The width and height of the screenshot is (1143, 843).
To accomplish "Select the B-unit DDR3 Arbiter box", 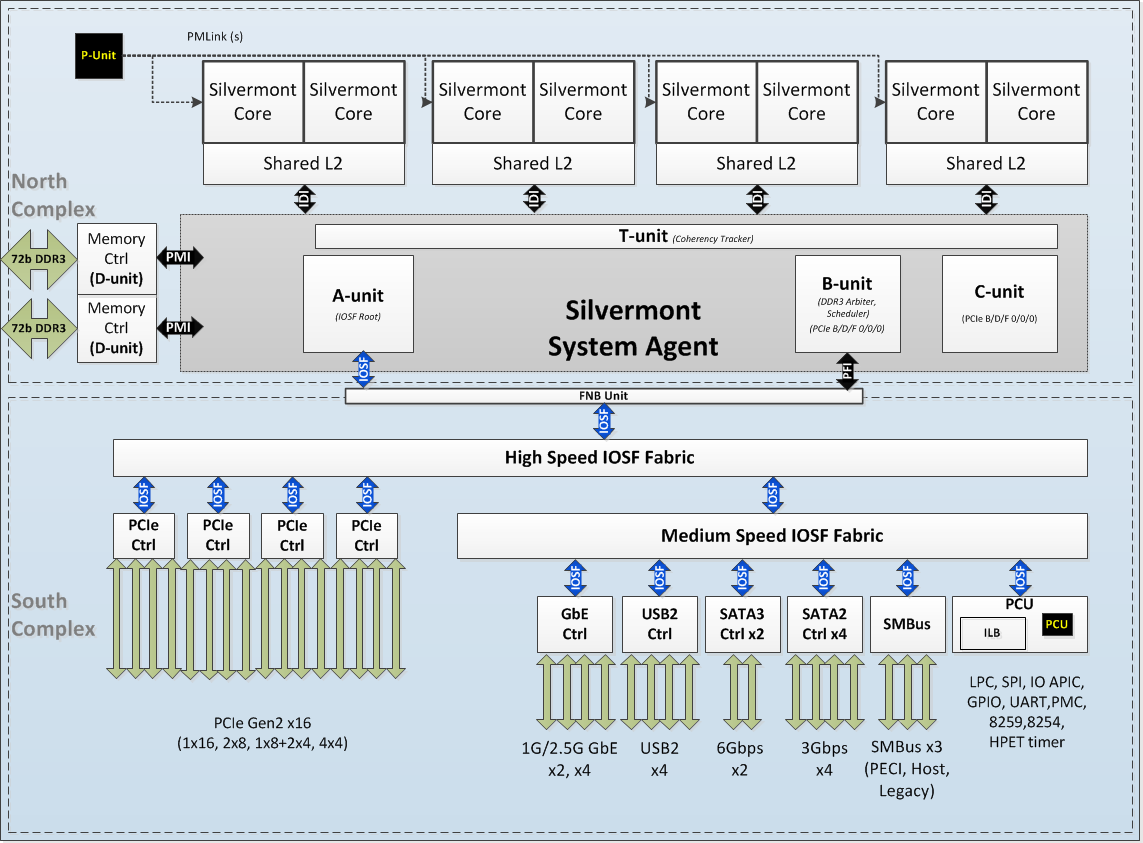I will point(848,304).
